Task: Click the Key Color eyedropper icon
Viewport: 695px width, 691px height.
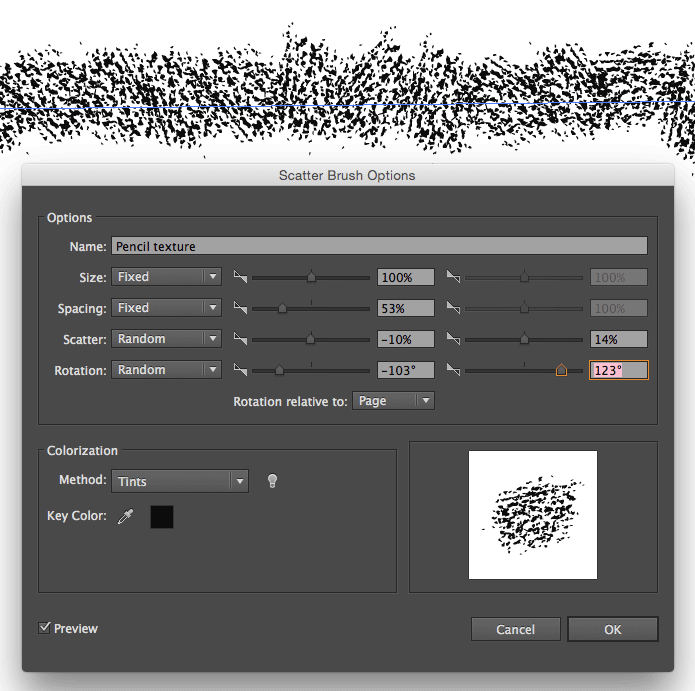Action: 126,517
